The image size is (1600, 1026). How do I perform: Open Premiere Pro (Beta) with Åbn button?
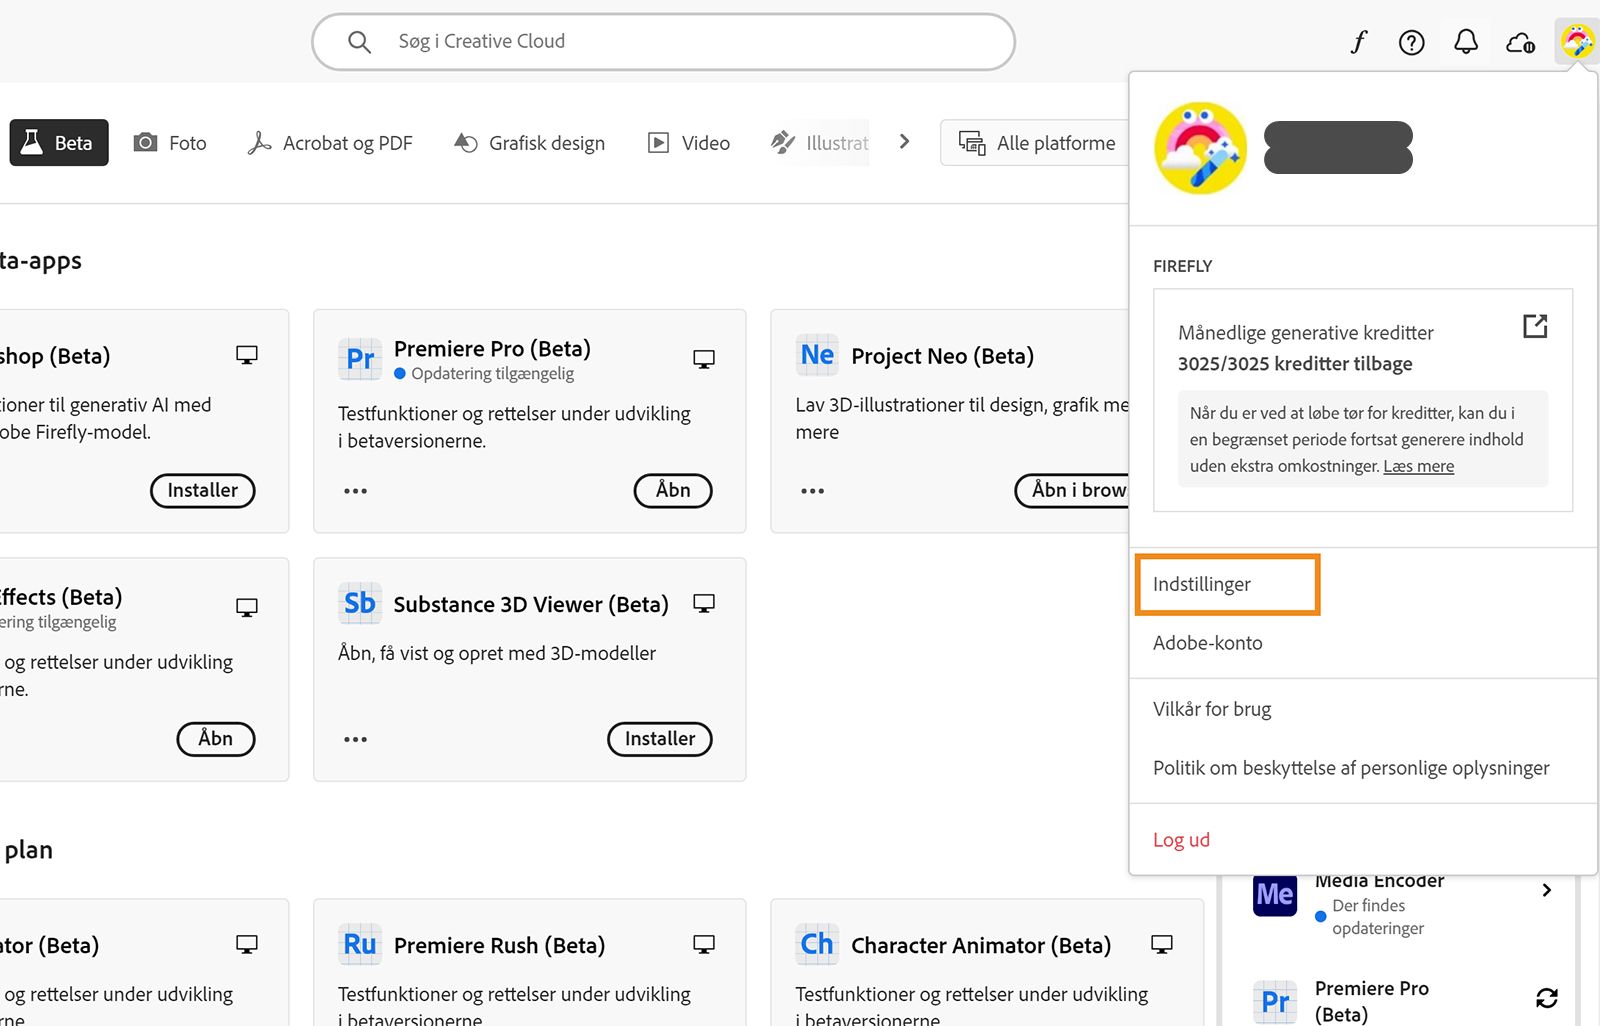(673, 490)
